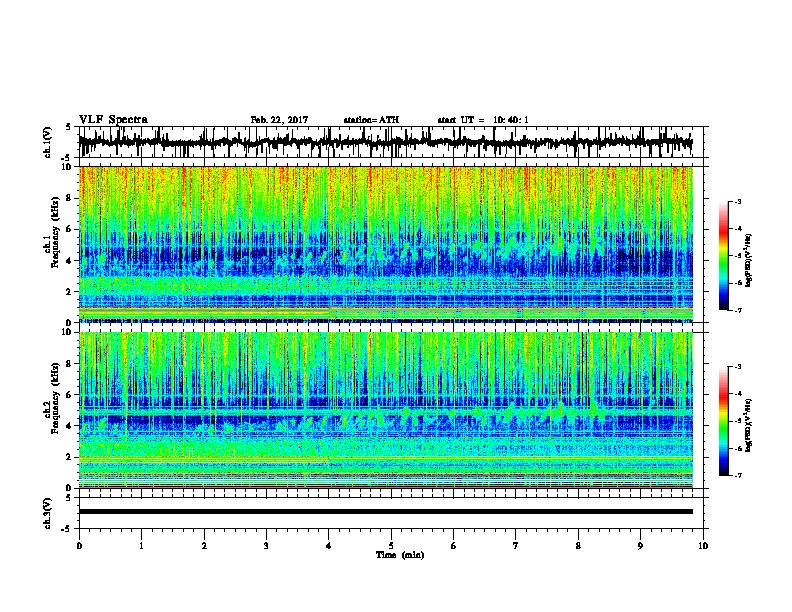Click the -5 volt tick label on ch.3(V) axis
This screenshot has width=792, height=612.
(x=67, y=529)
